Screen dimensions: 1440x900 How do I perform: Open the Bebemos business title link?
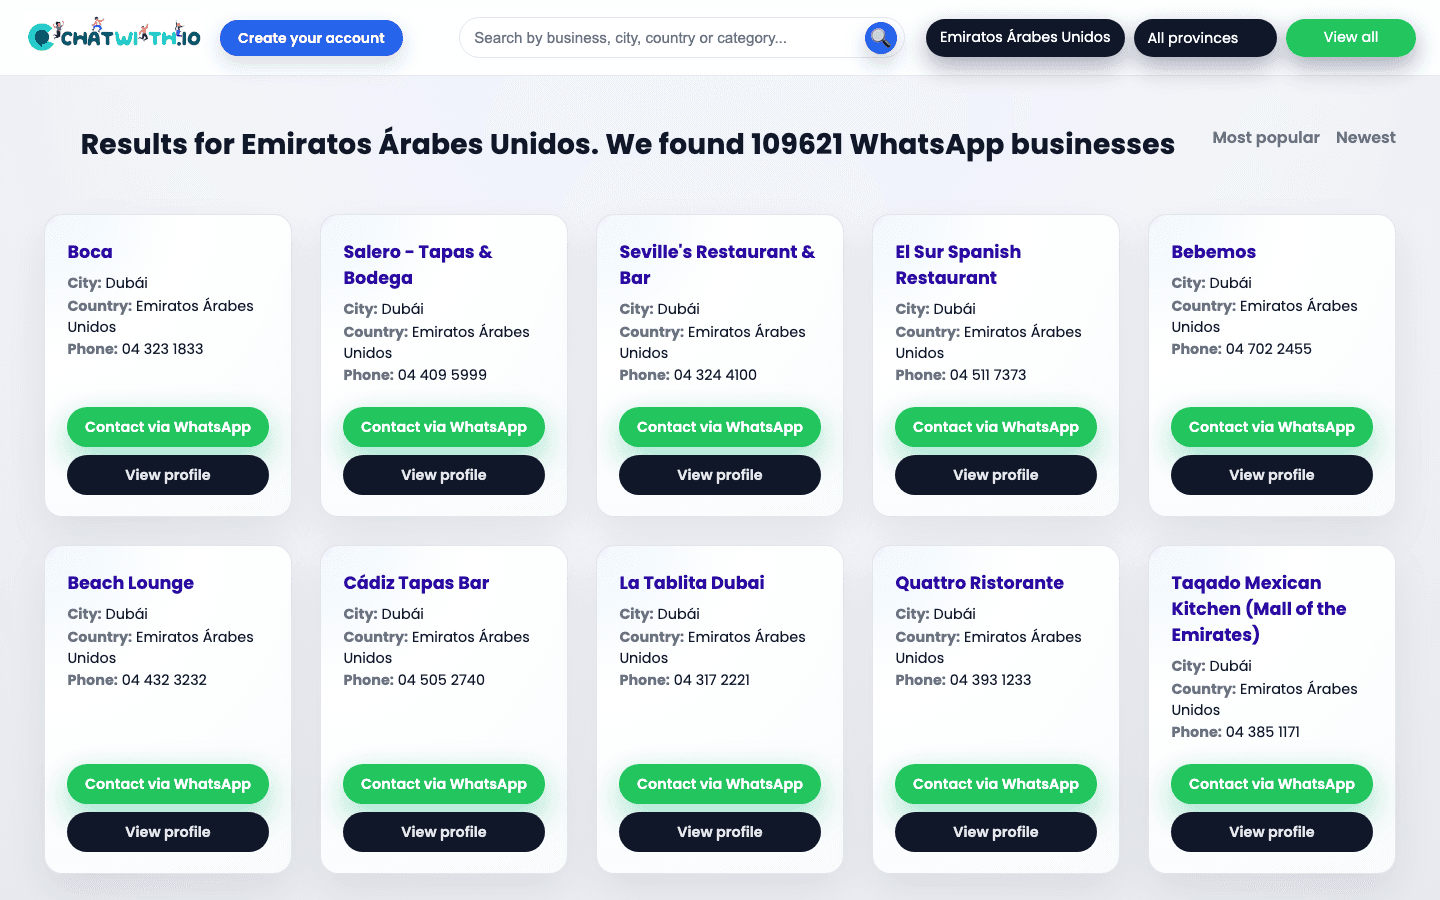pyautogui.click(x=1213, y=252)
